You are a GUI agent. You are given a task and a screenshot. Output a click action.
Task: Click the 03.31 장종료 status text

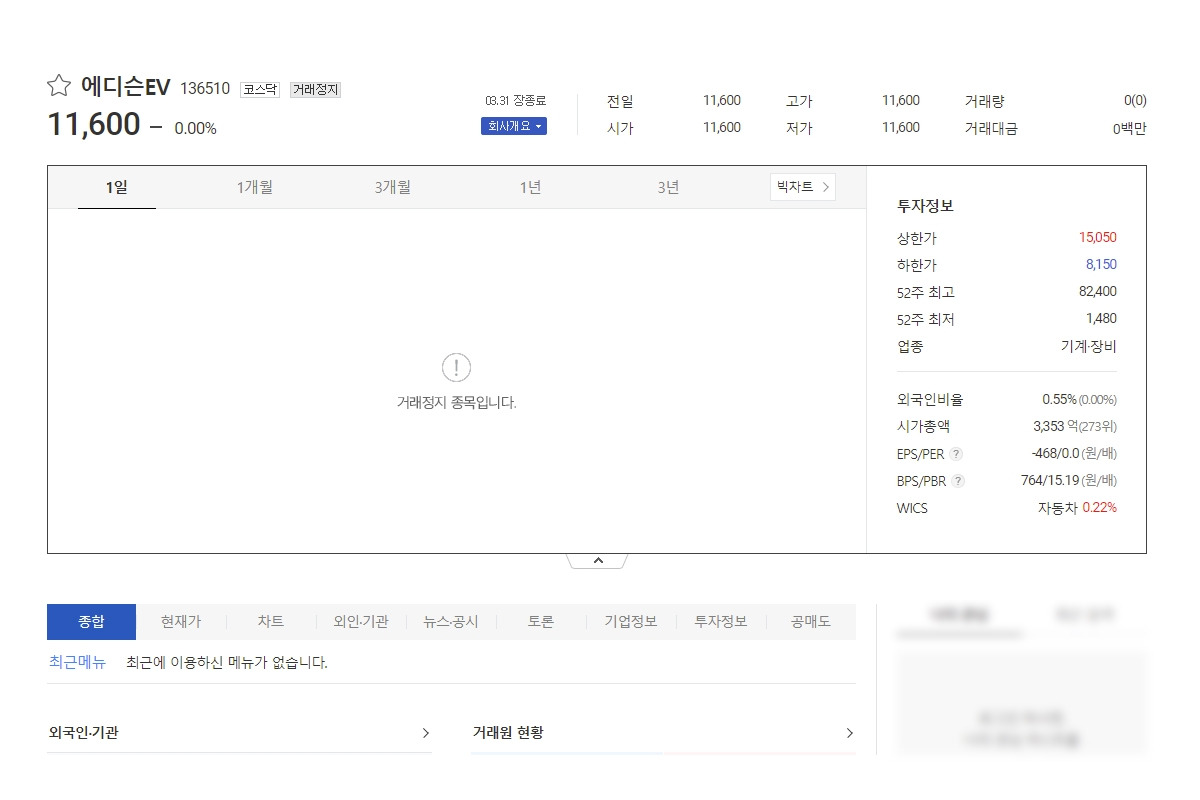pyautogui.click(x=516, y=101)
